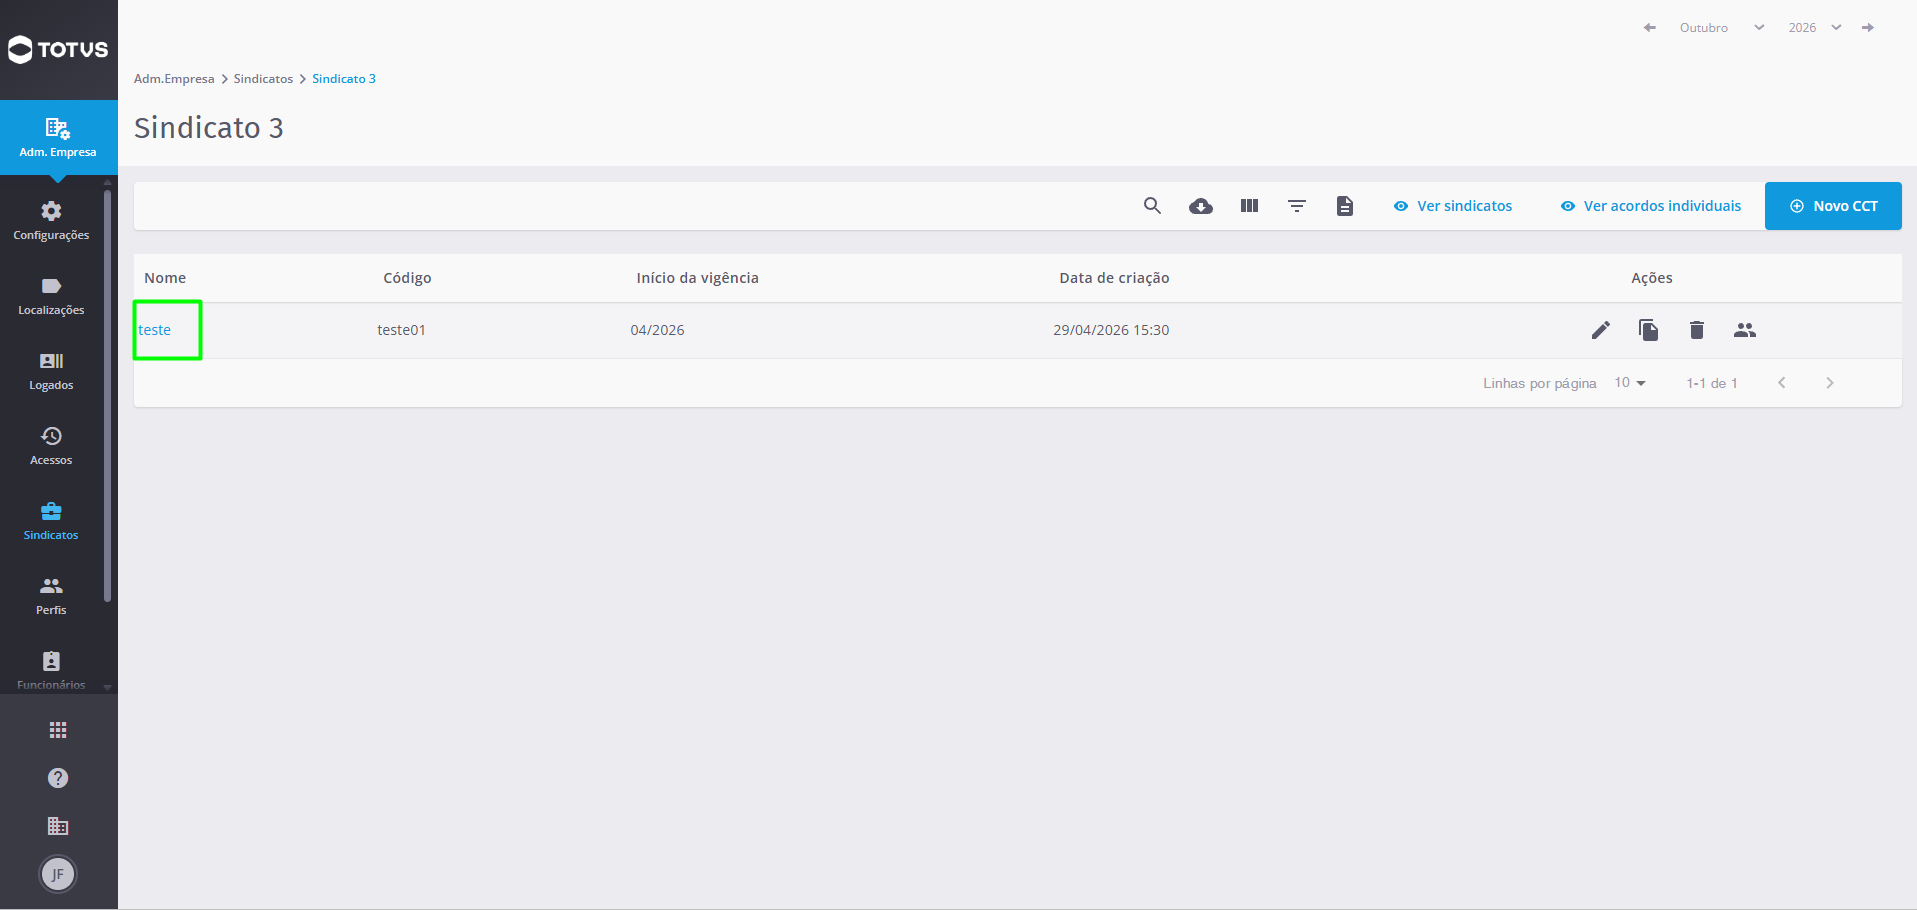
Task: Click the company building icon at the sidebar bottom
Action: click(x=58, y=826)
